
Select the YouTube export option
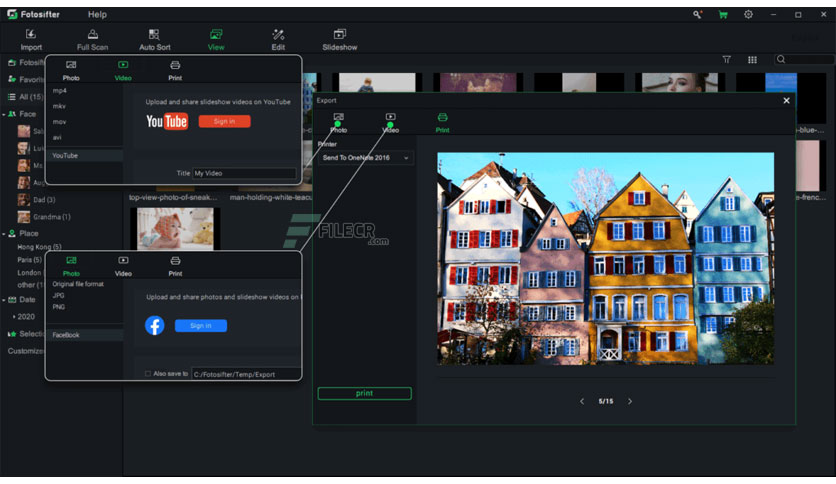(x=85, y=156)
